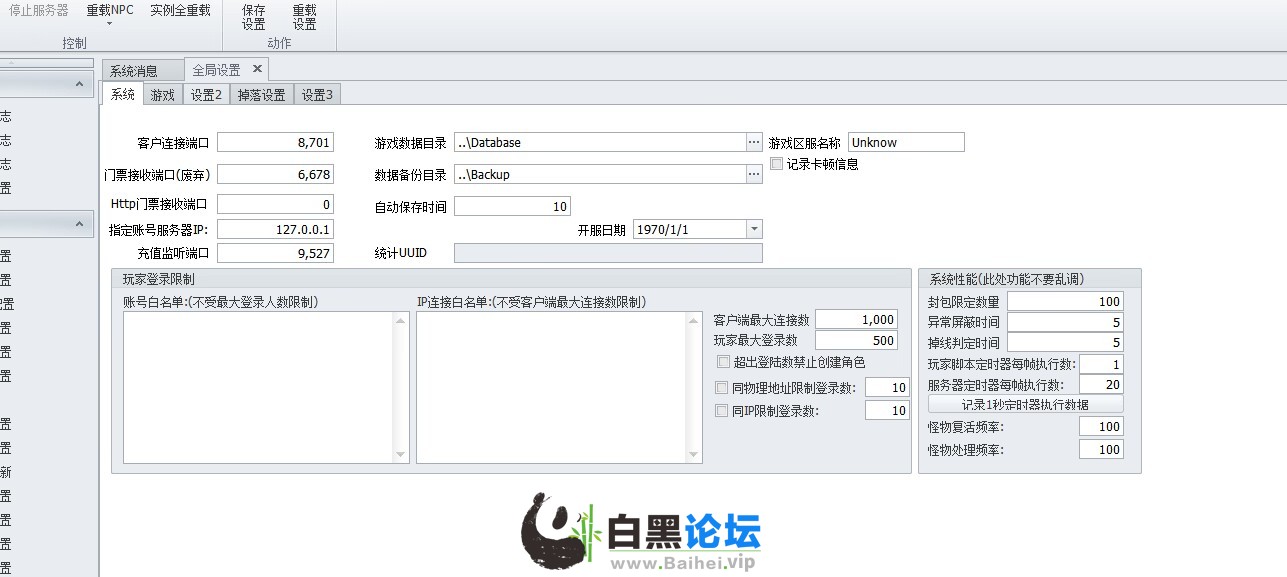
Task: Click the 记录1秒定时器执行数据 button
Action: point(1025,405)
